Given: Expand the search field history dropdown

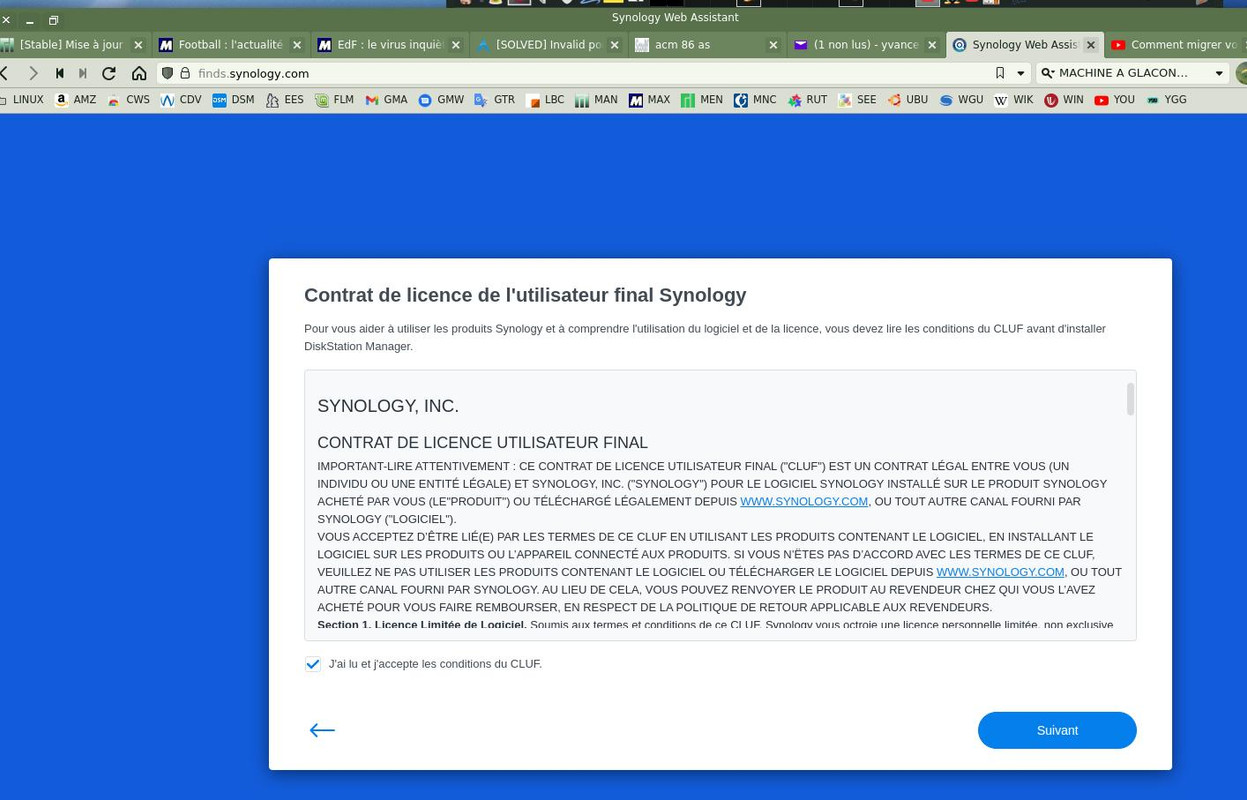Looking at the screenshot, I should (1219, 73).
